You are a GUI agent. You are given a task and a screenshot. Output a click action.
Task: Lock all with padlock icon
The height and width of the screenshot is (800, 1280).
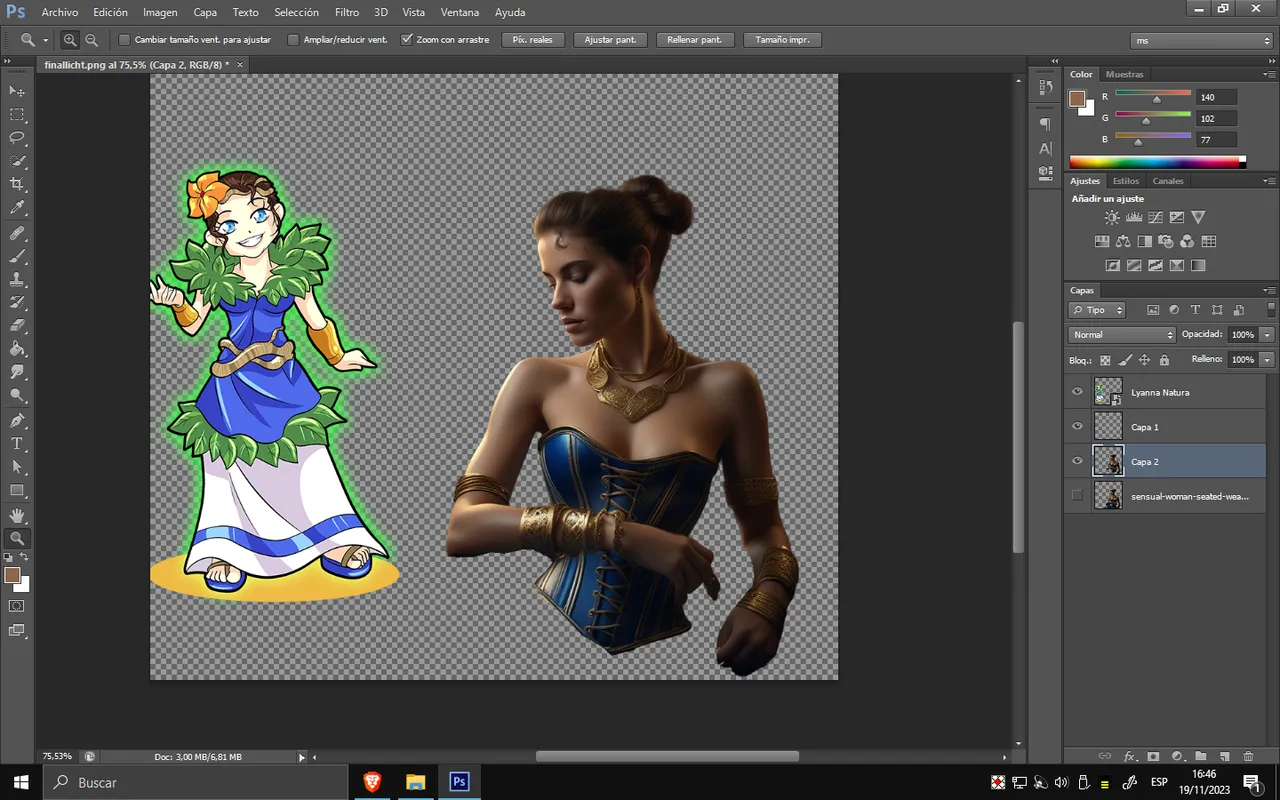point(1164,360)
